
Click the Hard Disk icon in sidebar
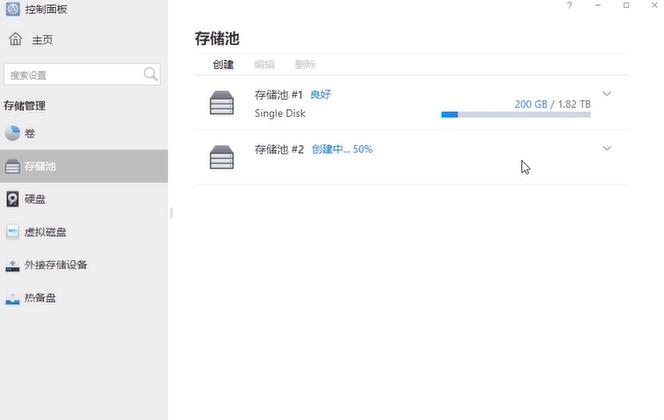[12, 199]
